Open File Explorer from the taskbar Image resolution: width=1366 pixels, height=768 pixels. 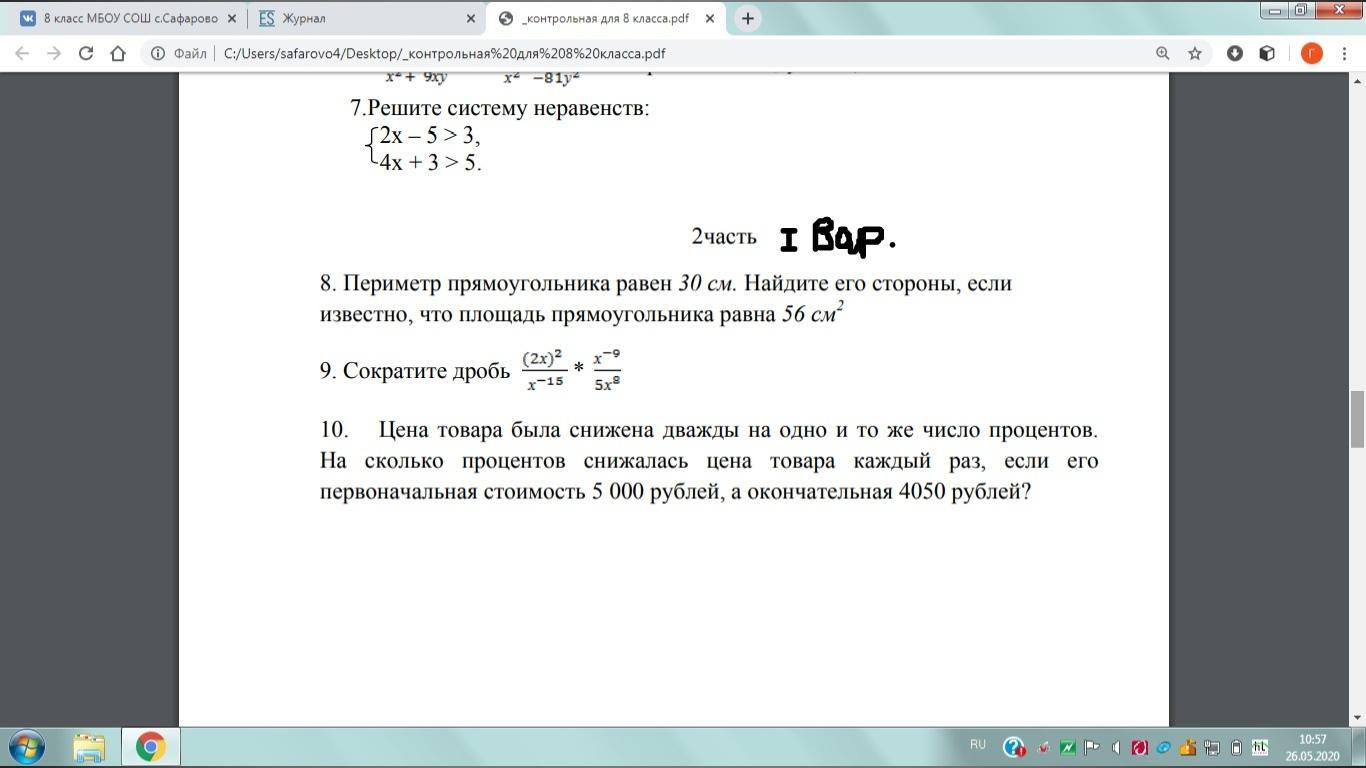coord(89,747)
